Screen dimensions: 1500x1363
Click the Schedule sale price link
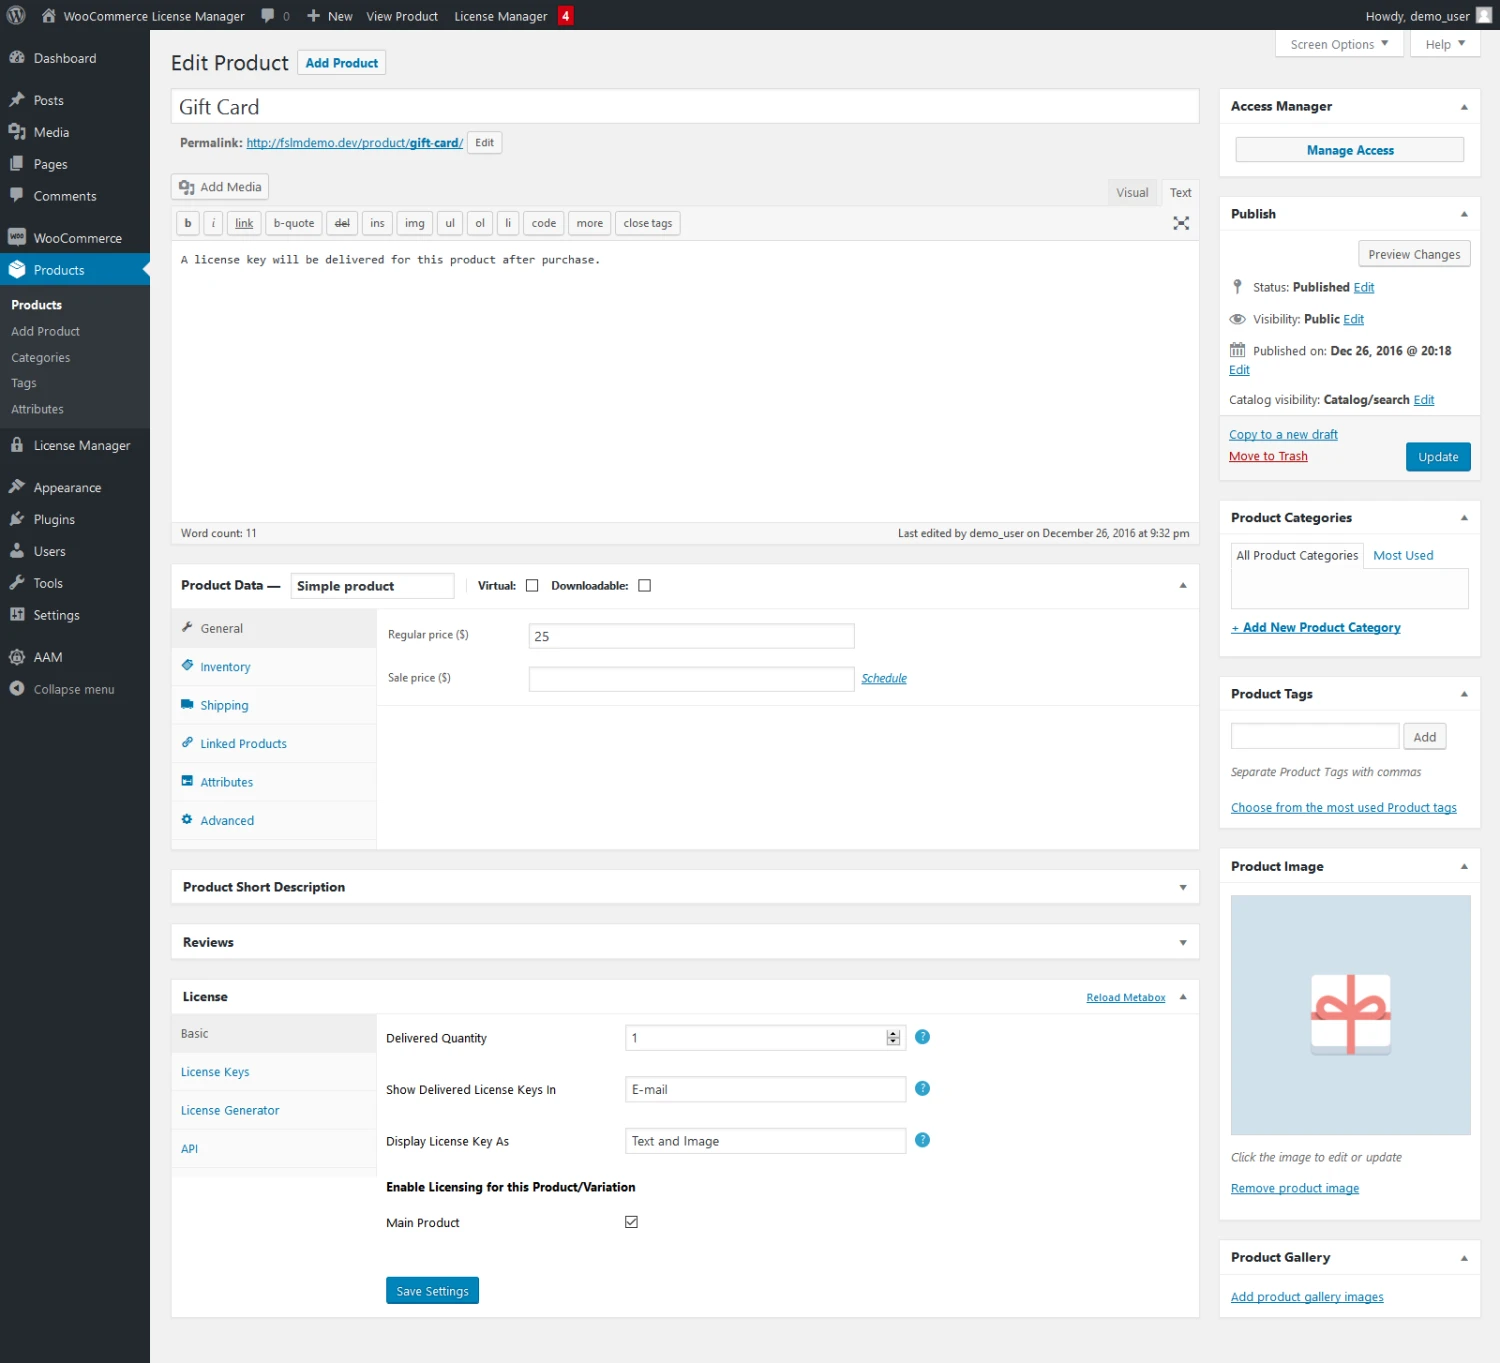884,679
